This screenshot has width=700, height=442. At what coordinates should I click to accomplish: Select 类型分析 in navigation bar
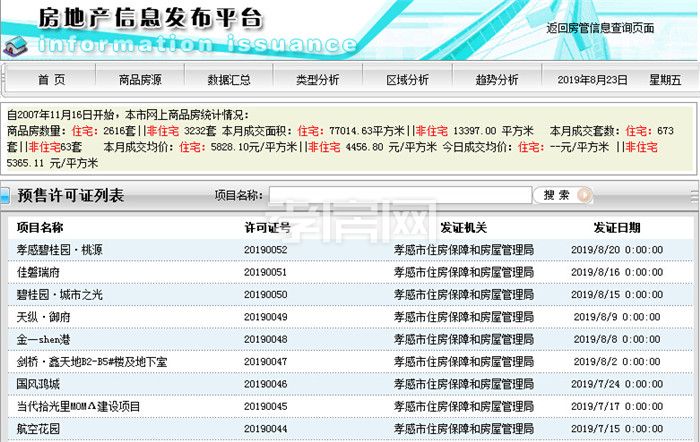tap(318, 80)
